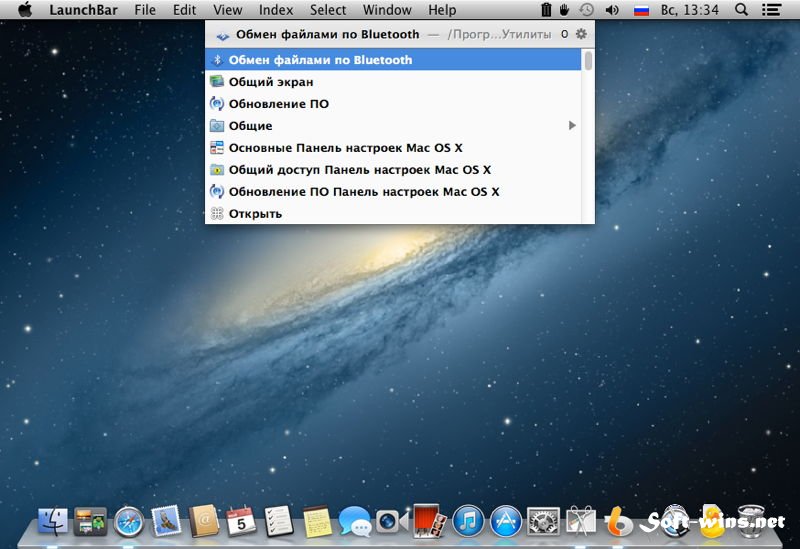Launch Safari from the Dock

click(128, 522)
